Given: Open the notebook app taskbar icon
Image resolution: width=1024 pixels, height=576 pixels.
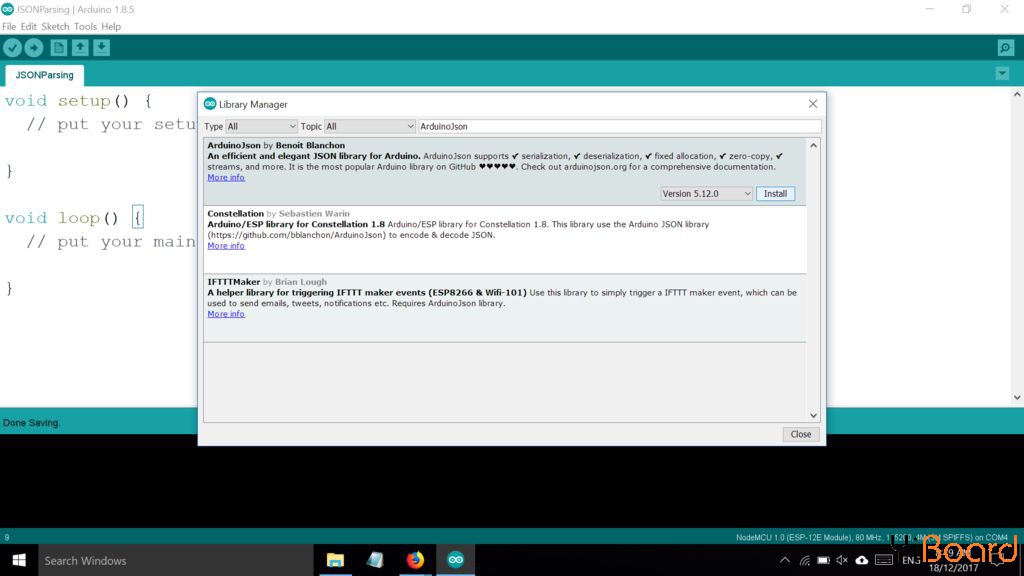Looking at the screenshot, I should click(x=375, y=560).
